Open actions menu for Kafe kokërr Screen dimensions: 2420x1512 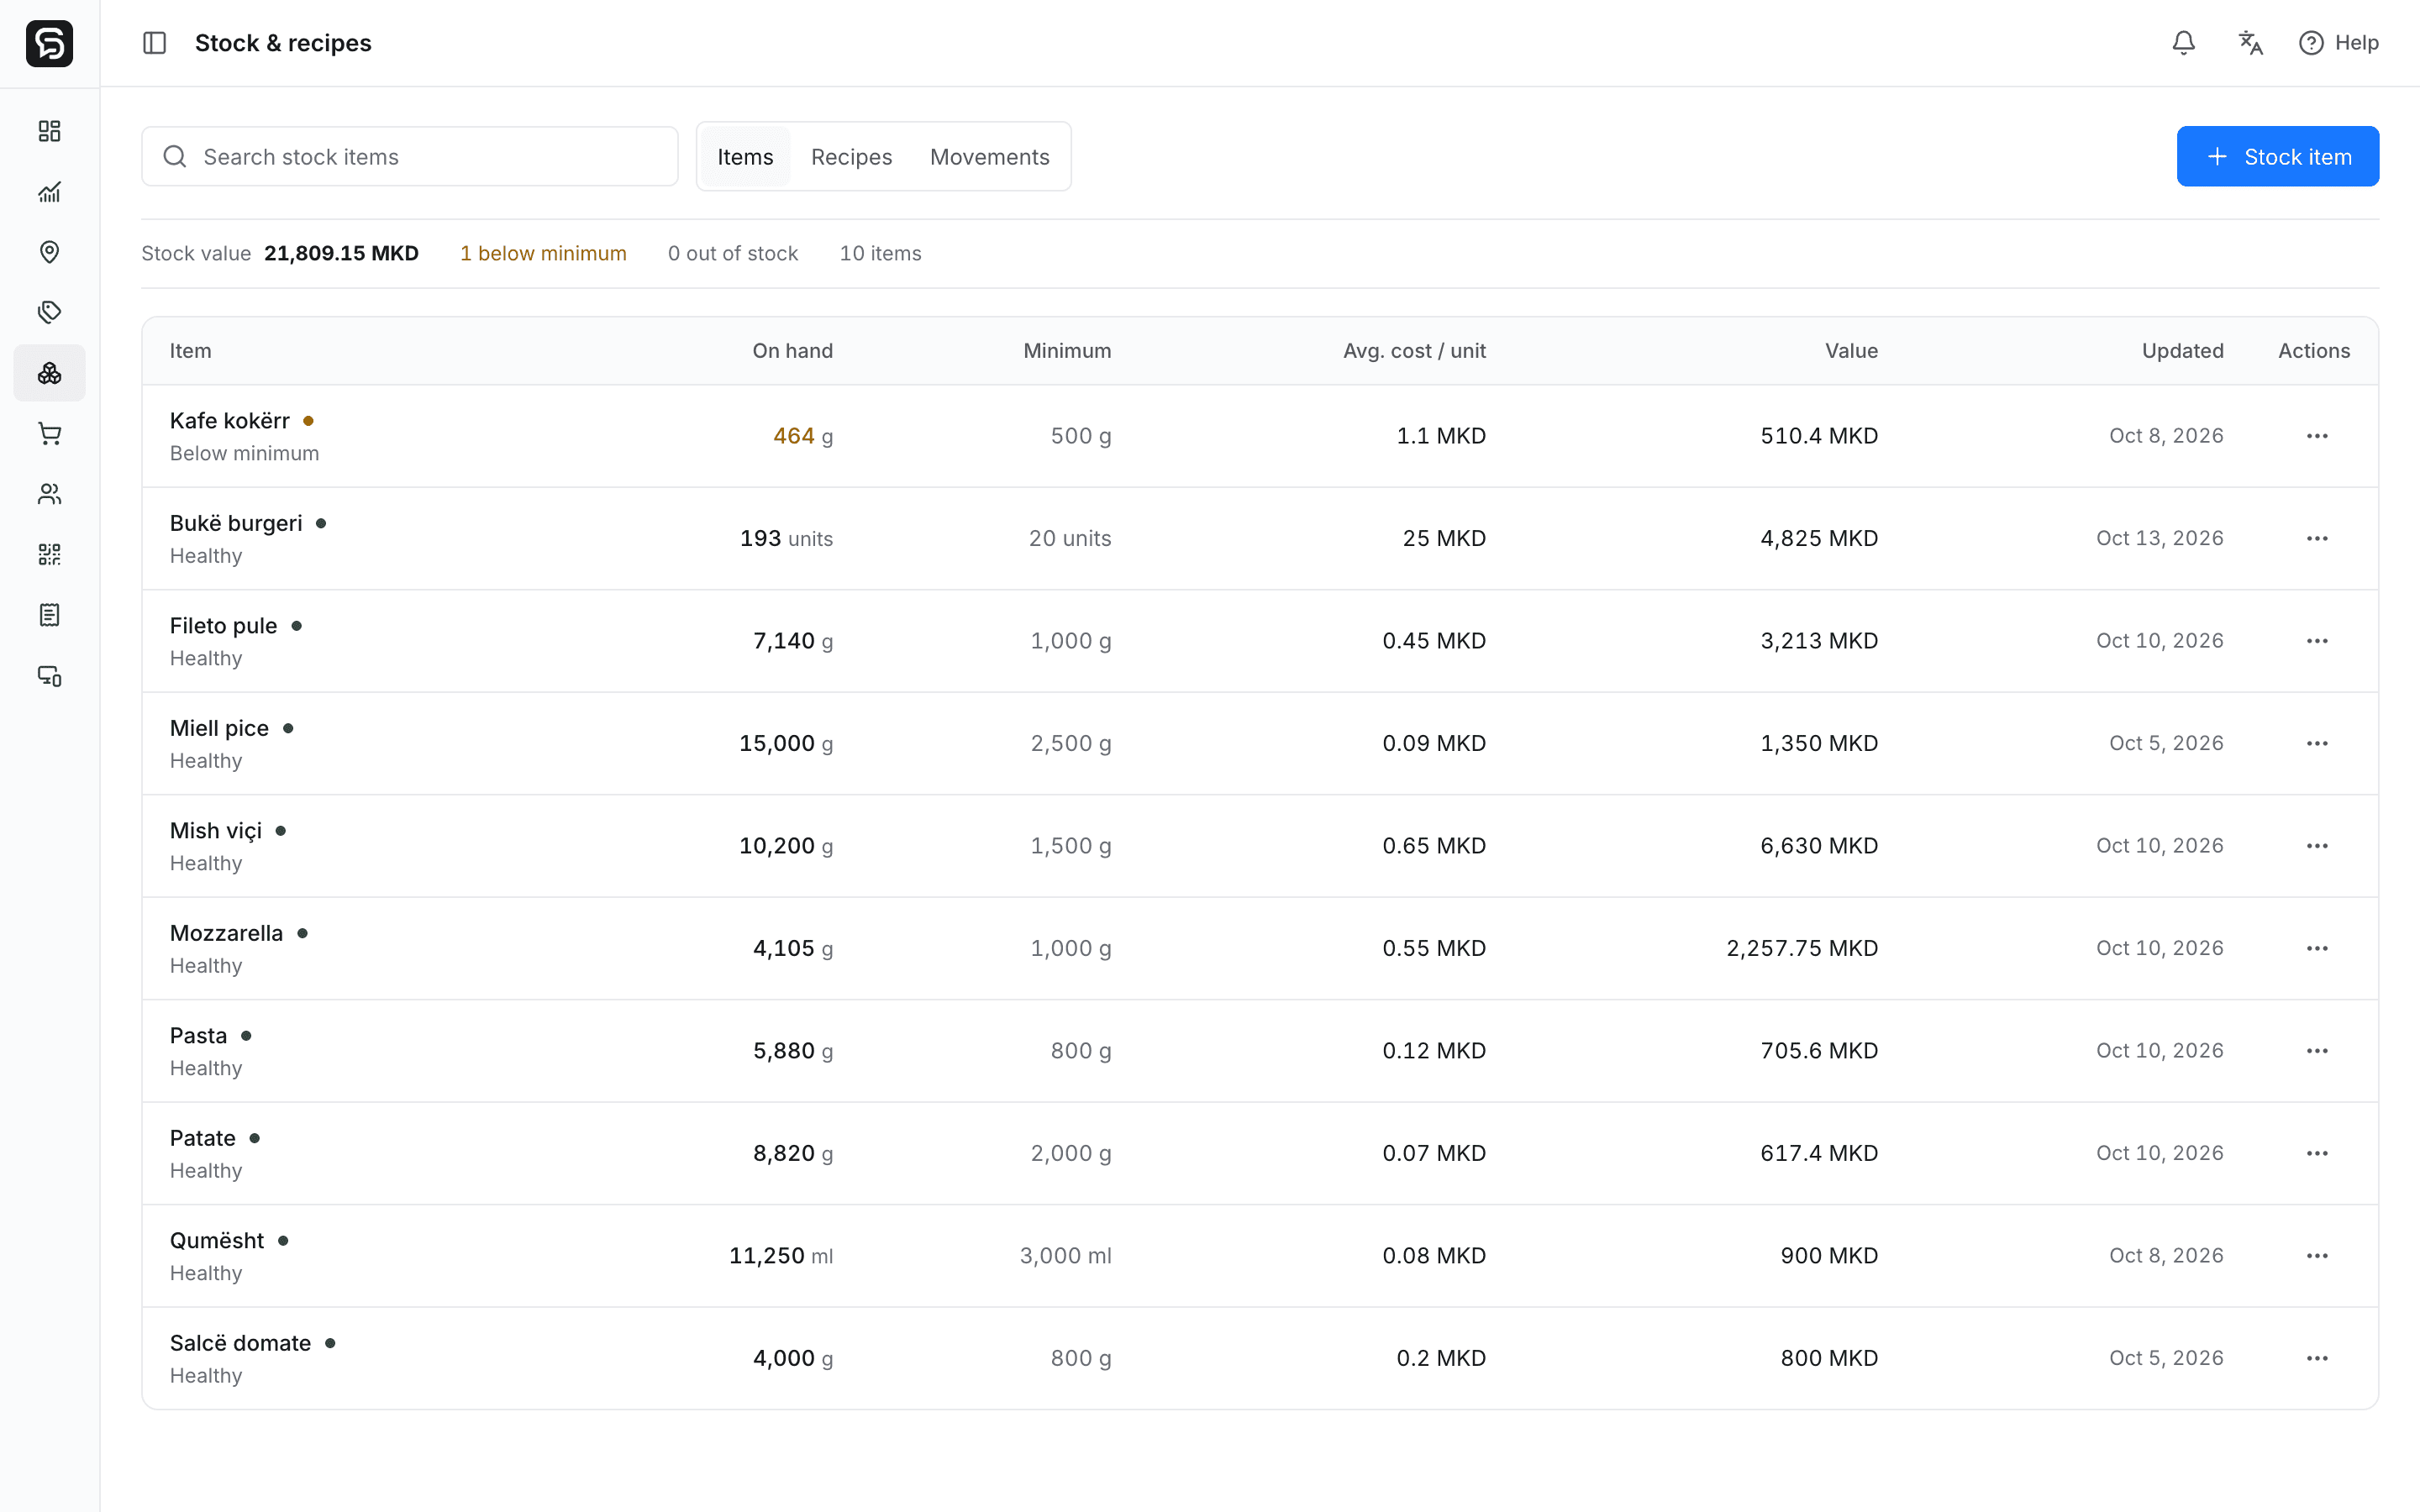pyautogui.click(x=2317, y=436)
